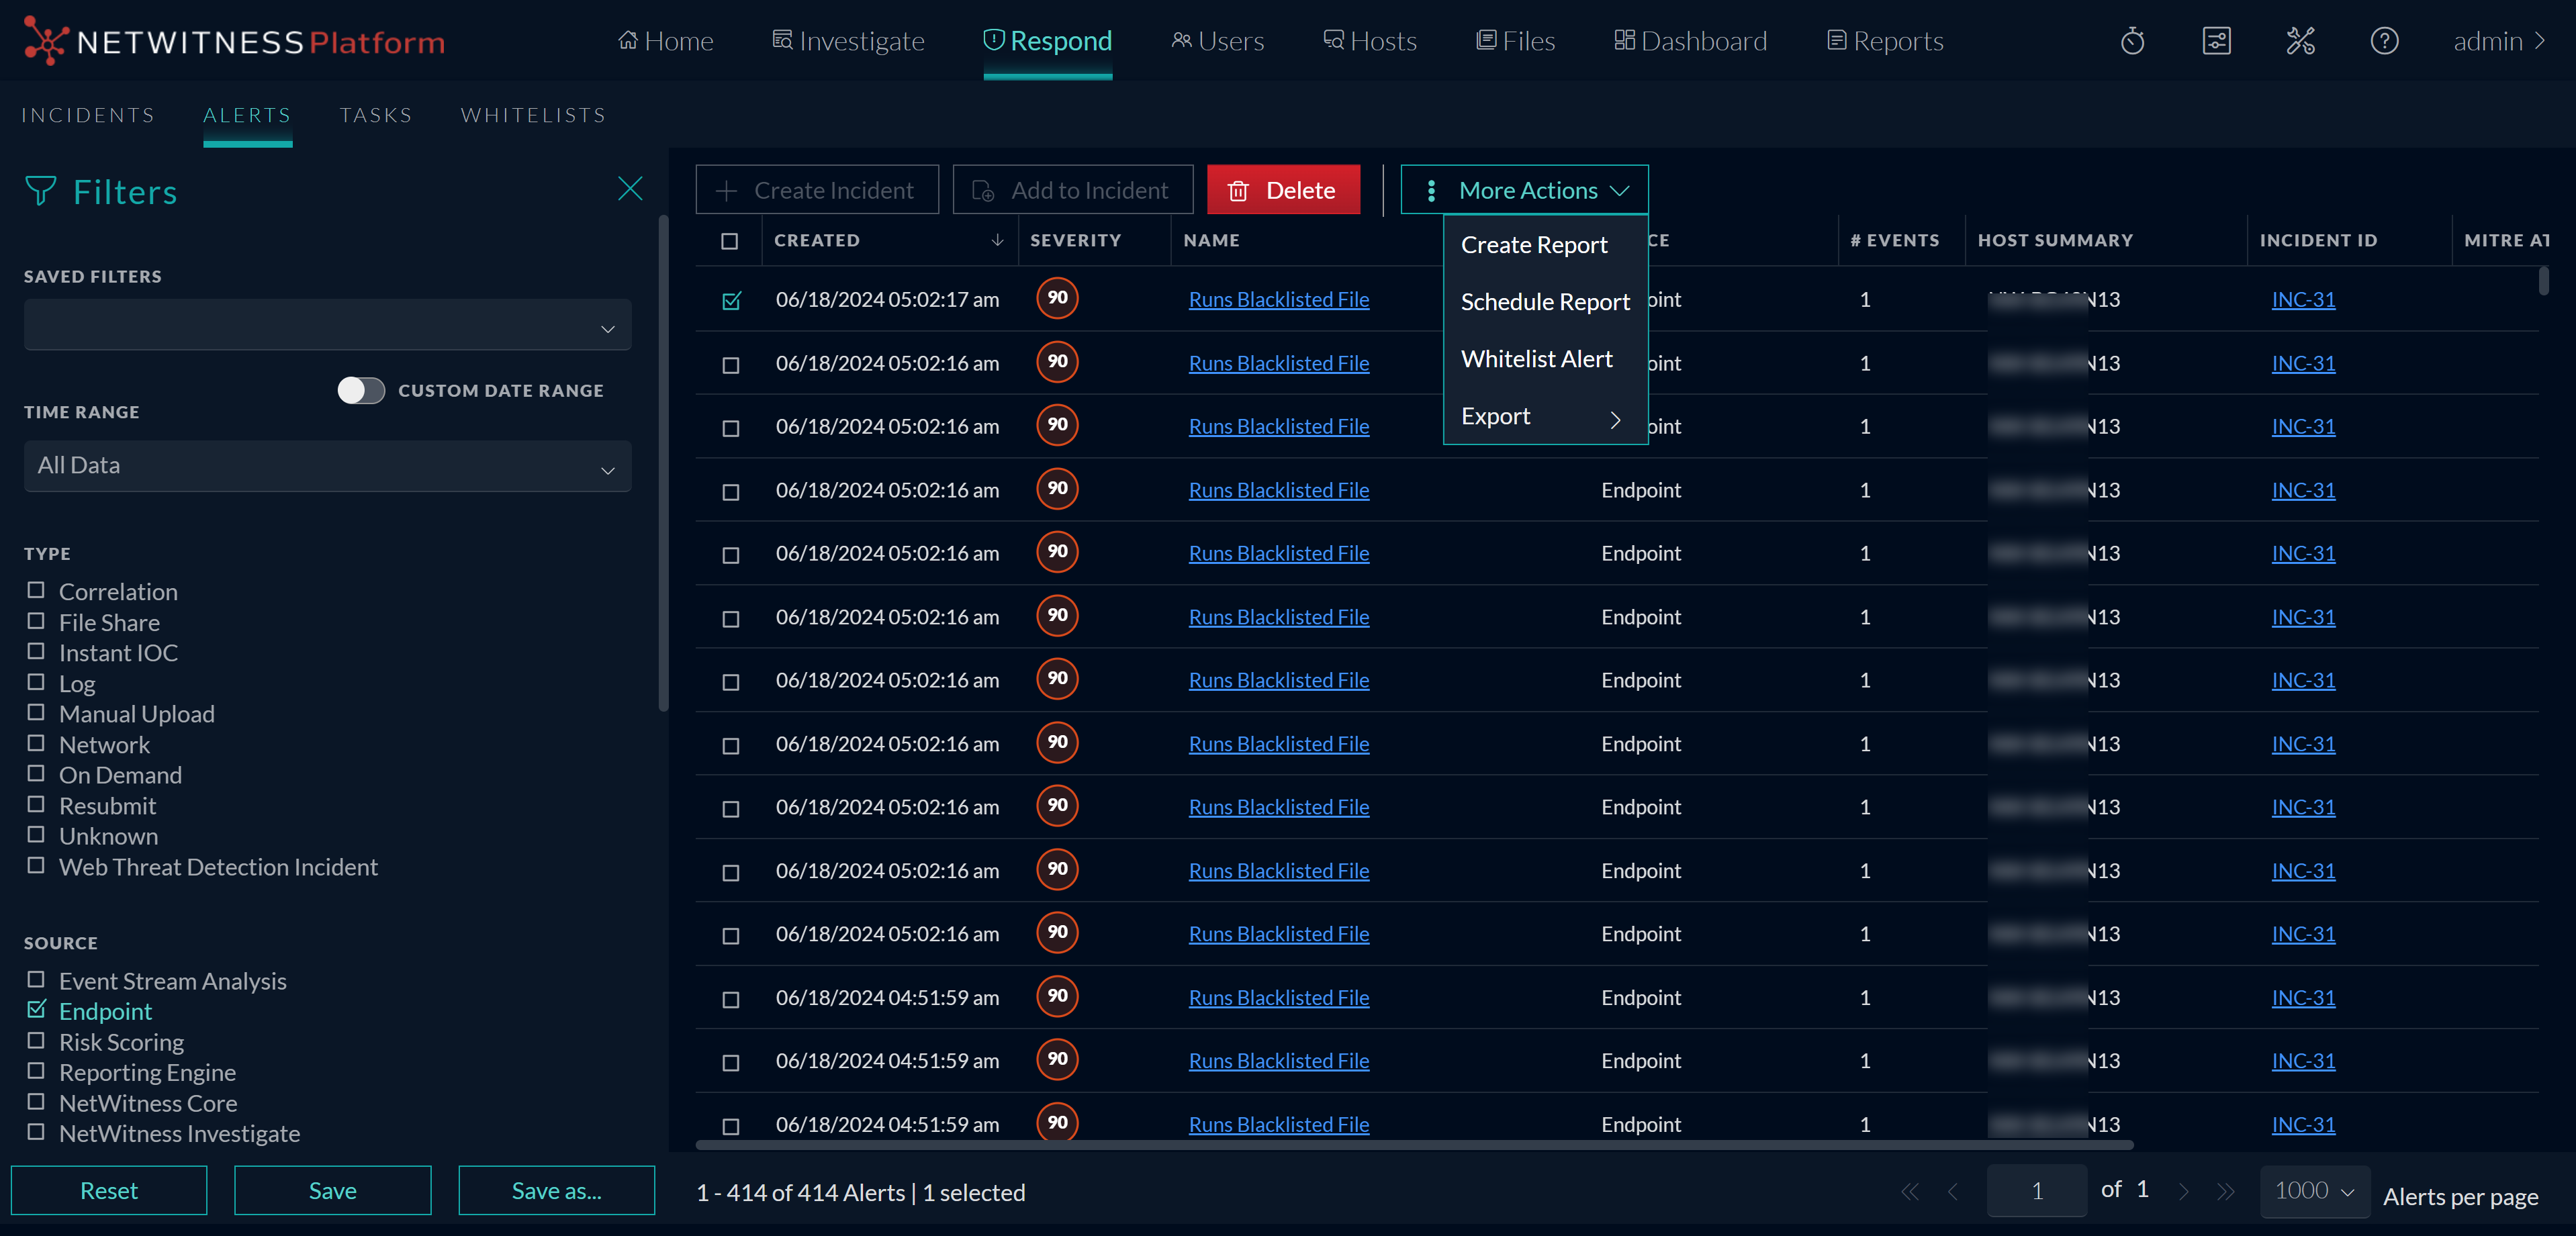Check the Correlation type checkbox
Screen dimensions: 2576x1236
[36, 590]
